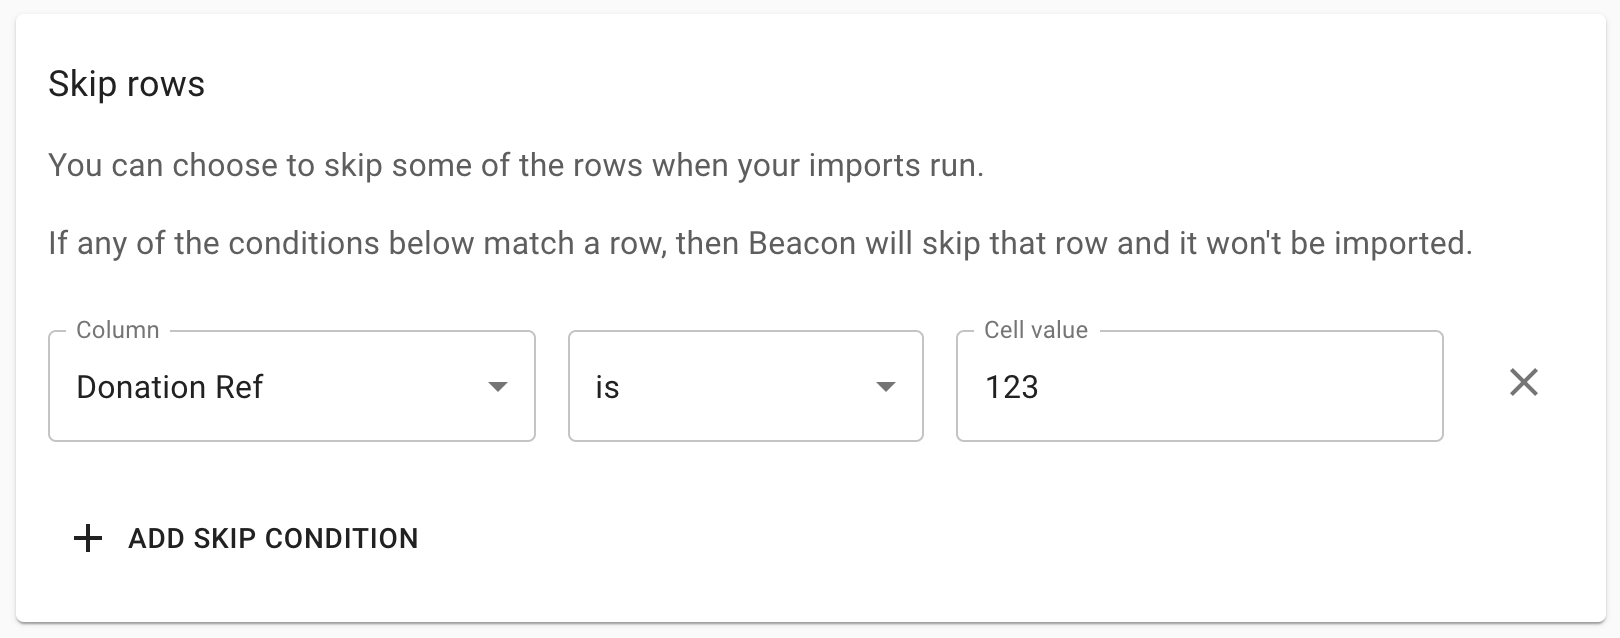Expand the Column dropdown arrow
The height and width of the screenshot is (638, 1620).
click(x=497, y=387)
